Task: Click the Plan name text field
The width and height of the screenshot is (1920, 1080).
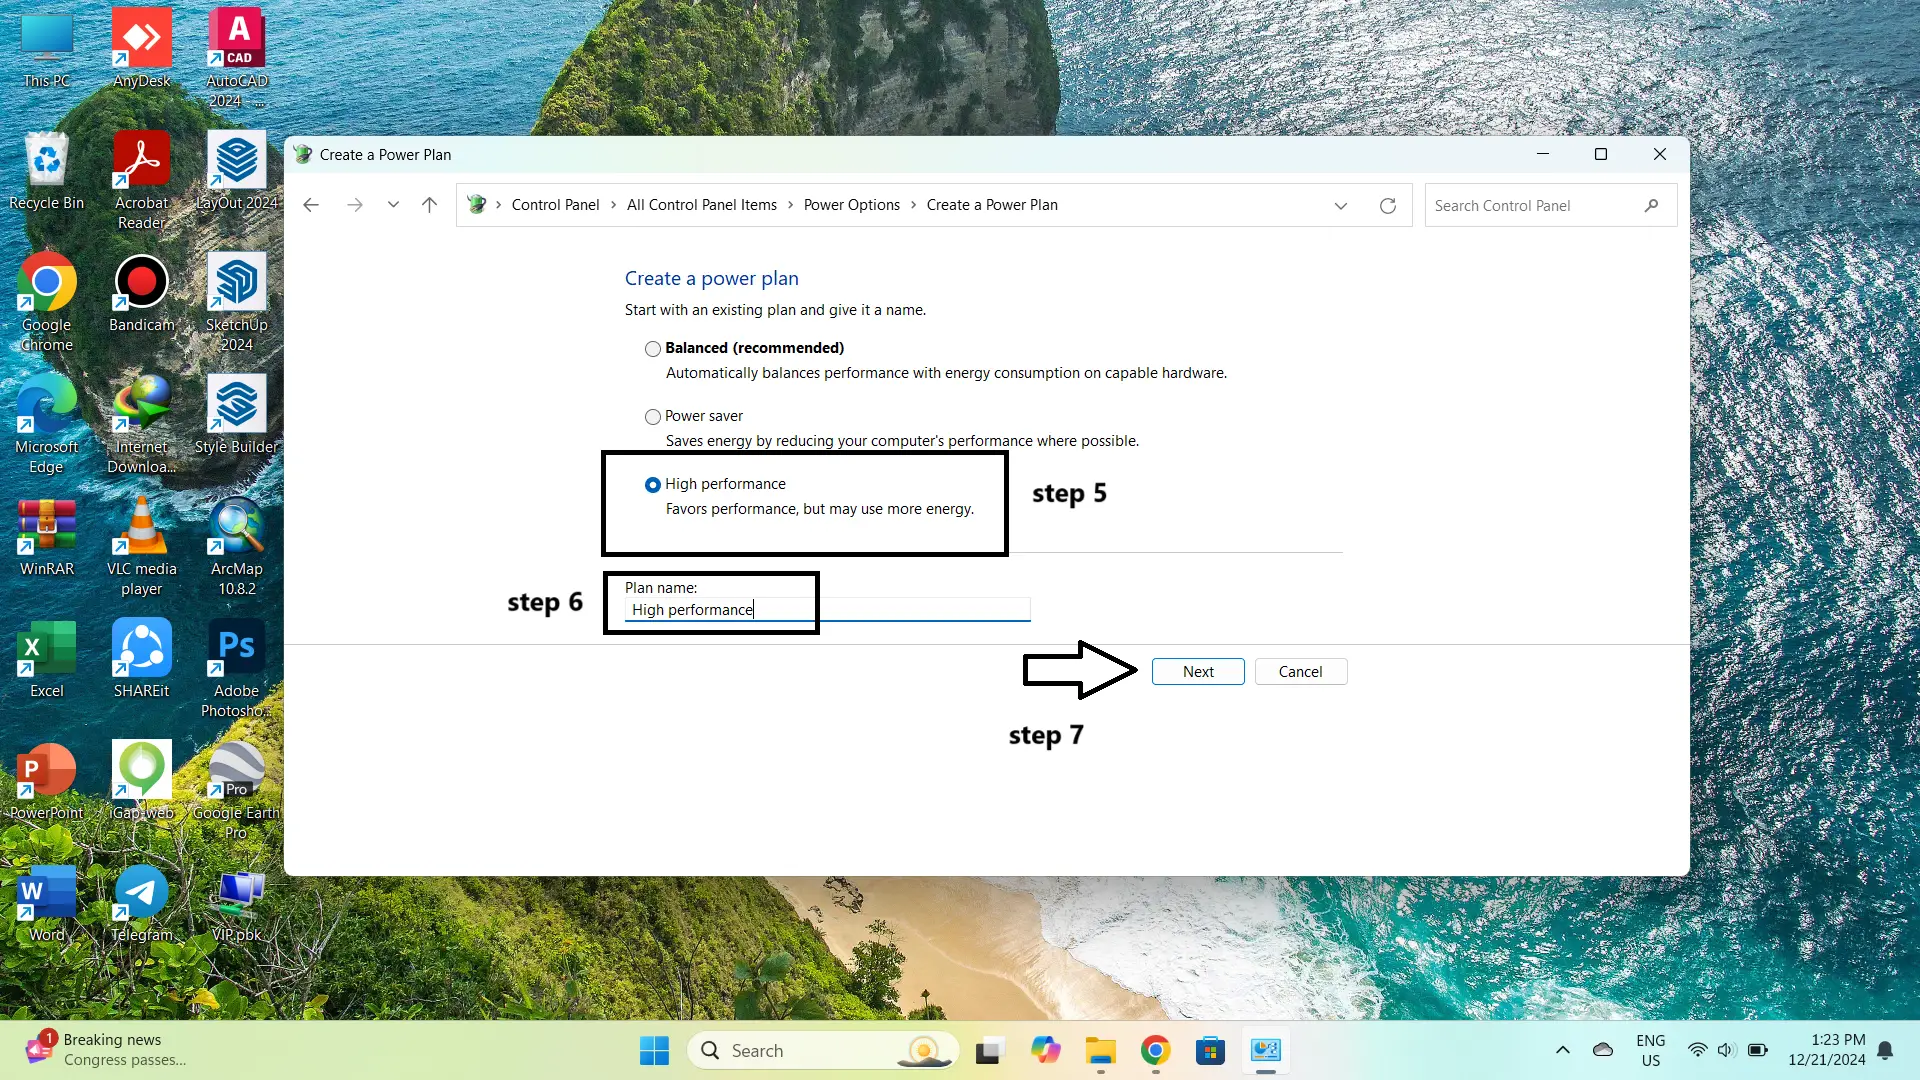Action: click(x=880, y=610)
